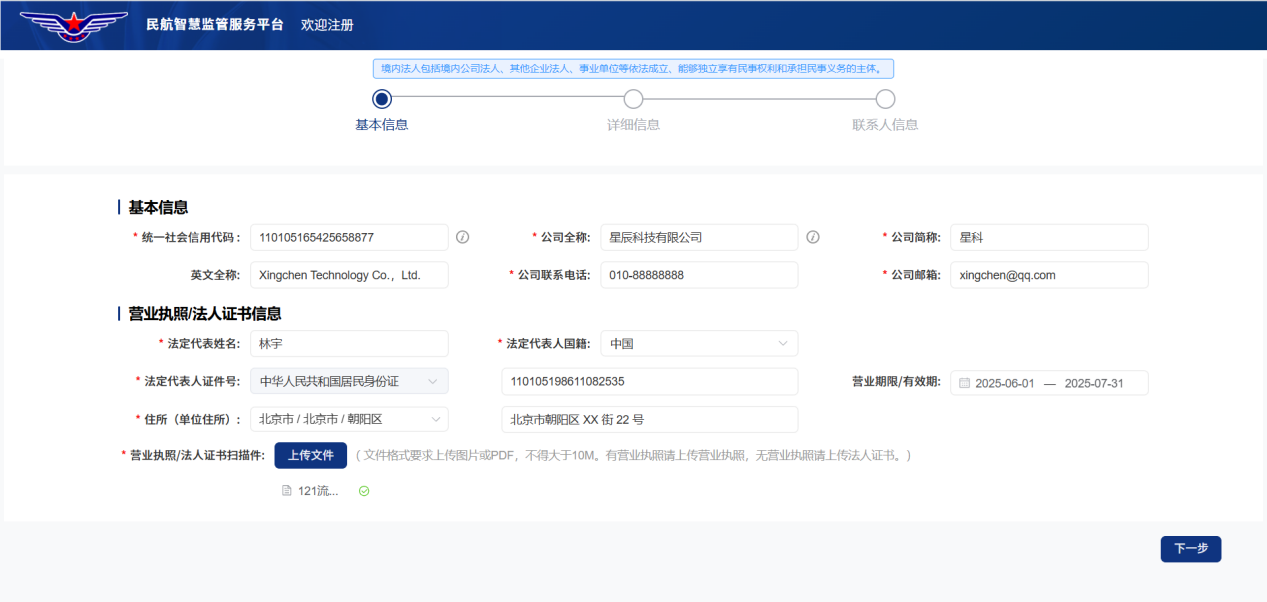1267x602 pixels.
Task: Click the 英文全称 input field
Action: click(349, 275)
